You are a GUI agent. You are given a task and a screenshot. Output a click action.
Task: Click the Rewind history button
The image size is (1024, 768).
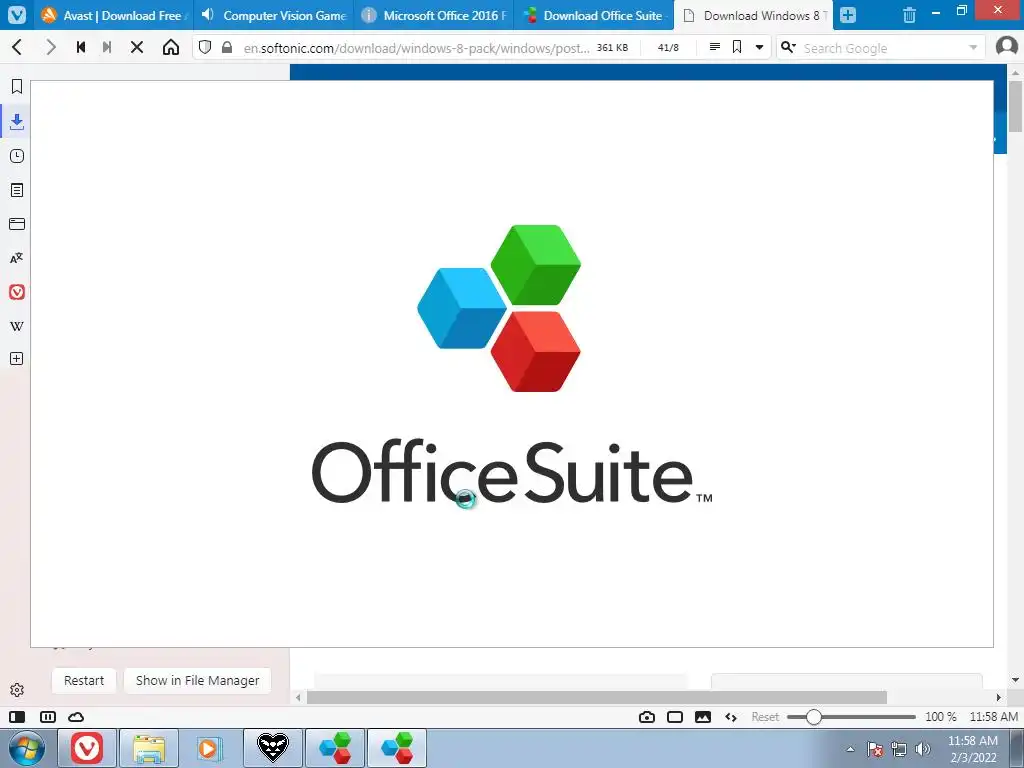click(81, 47)
